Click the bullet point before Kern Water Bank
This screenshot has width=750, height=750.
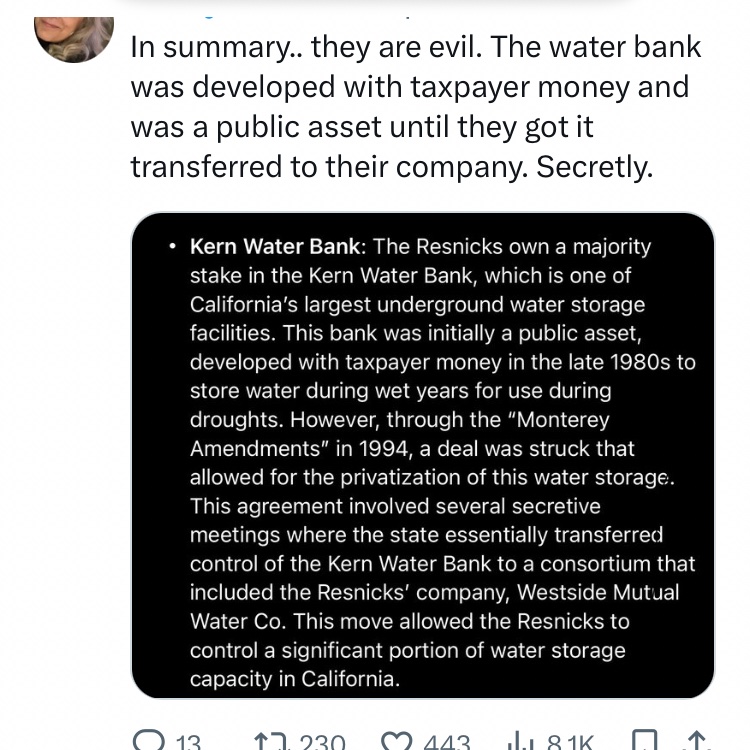[172, 247]
